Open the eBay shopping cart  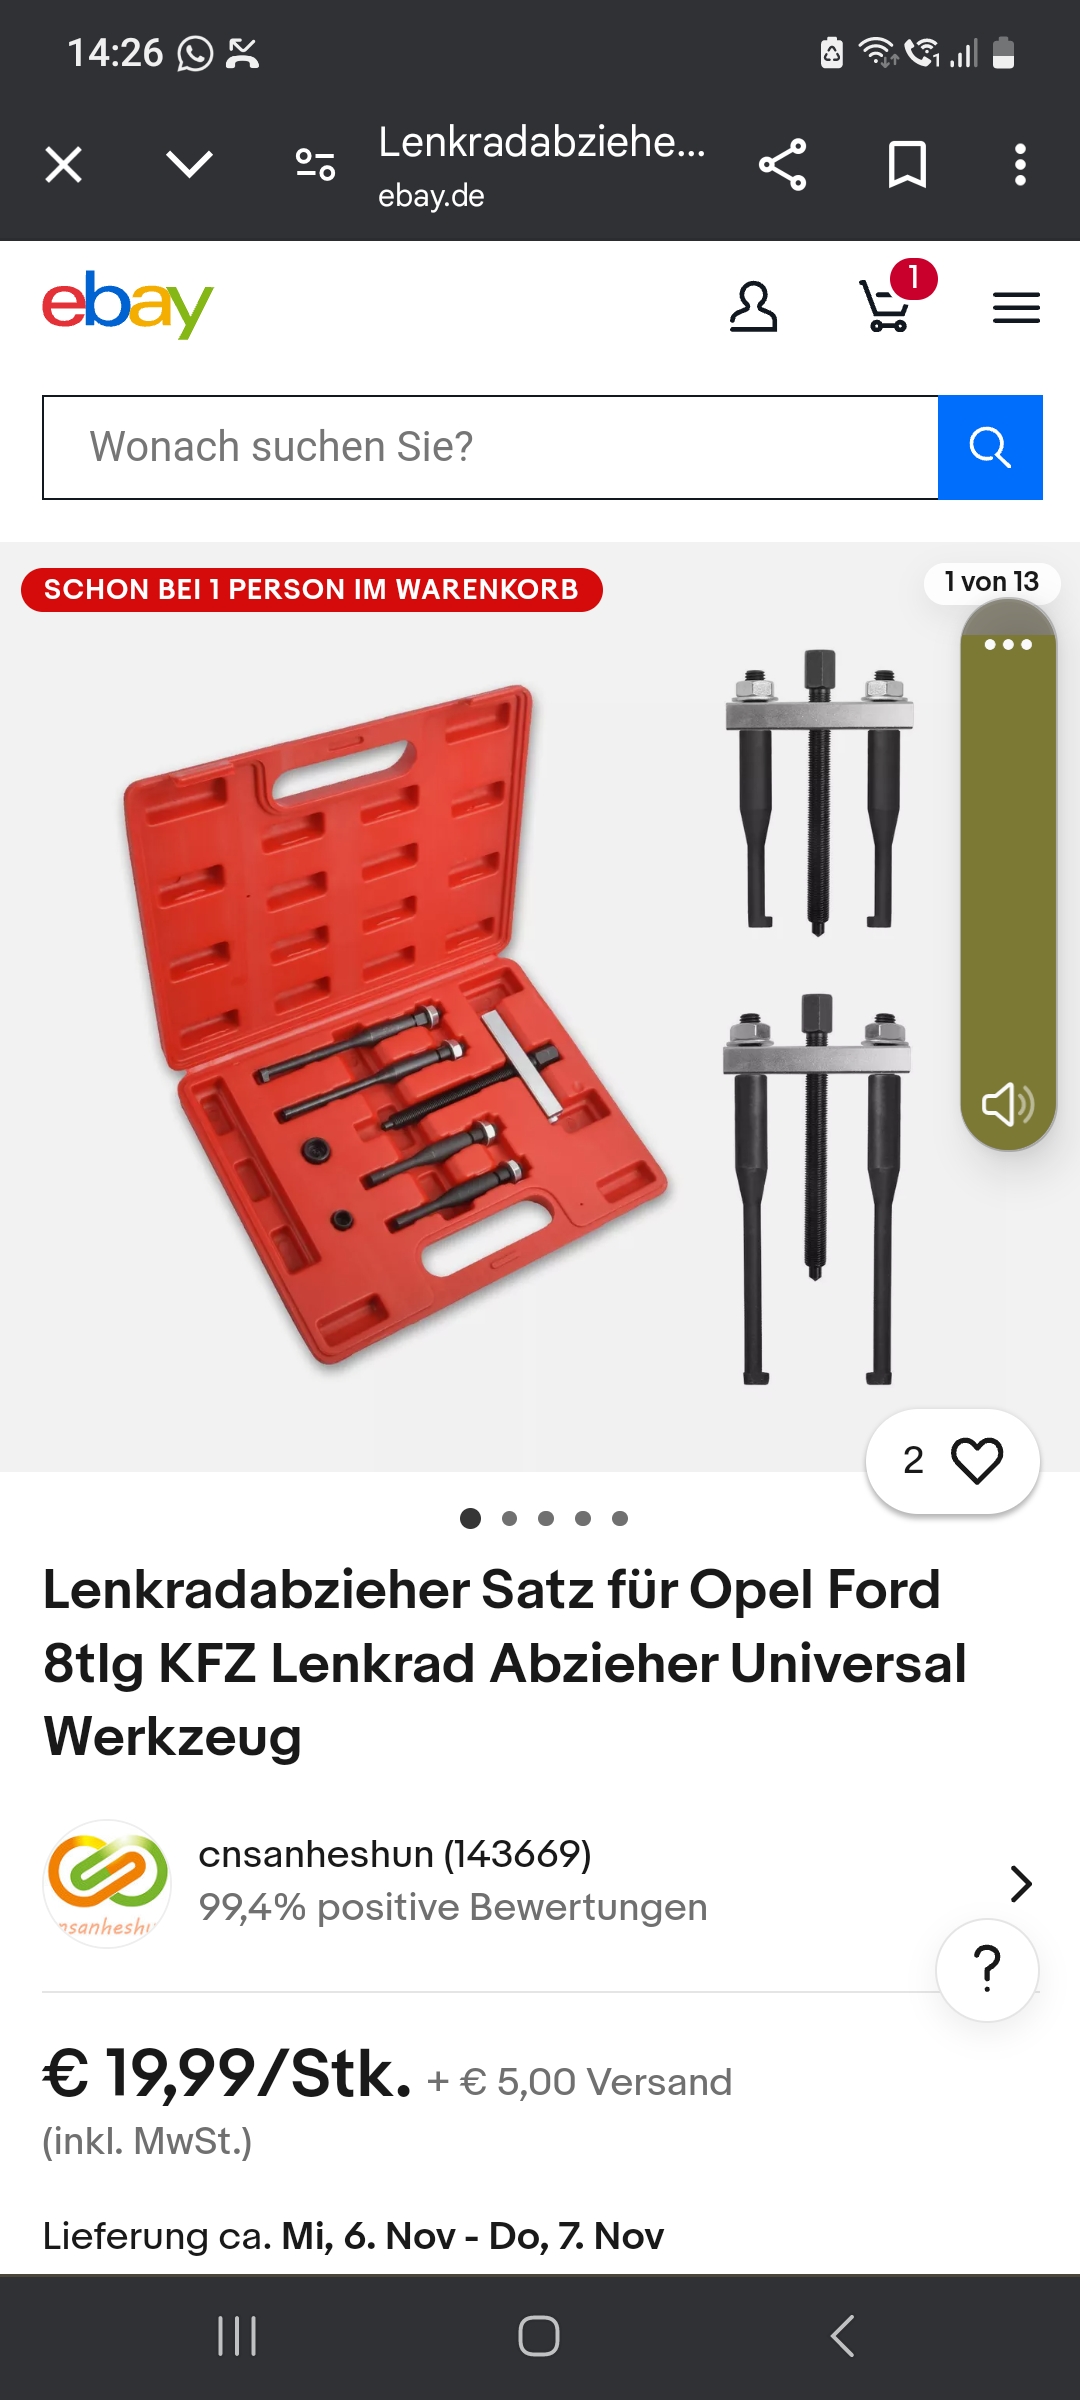tap(886, 306)
